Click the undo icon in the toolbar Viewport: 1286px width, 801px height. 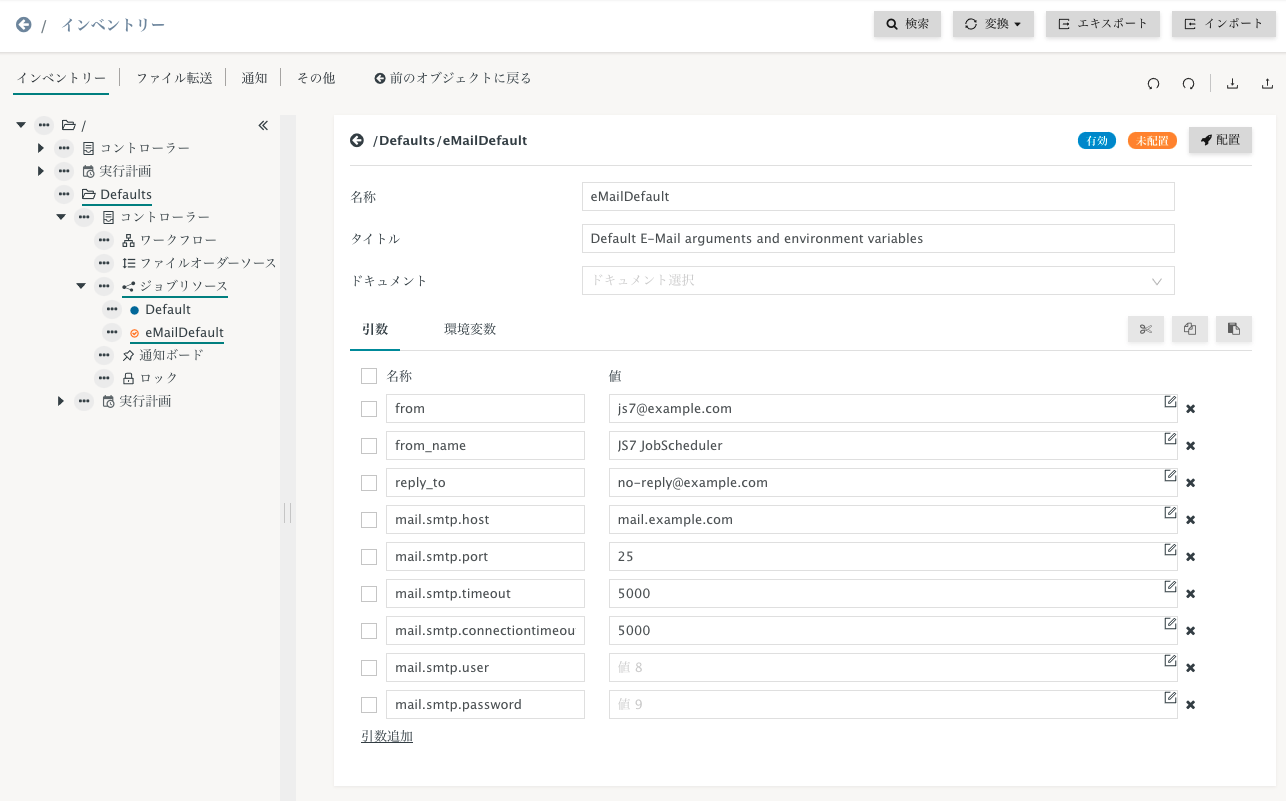(x=1153, y=84)
